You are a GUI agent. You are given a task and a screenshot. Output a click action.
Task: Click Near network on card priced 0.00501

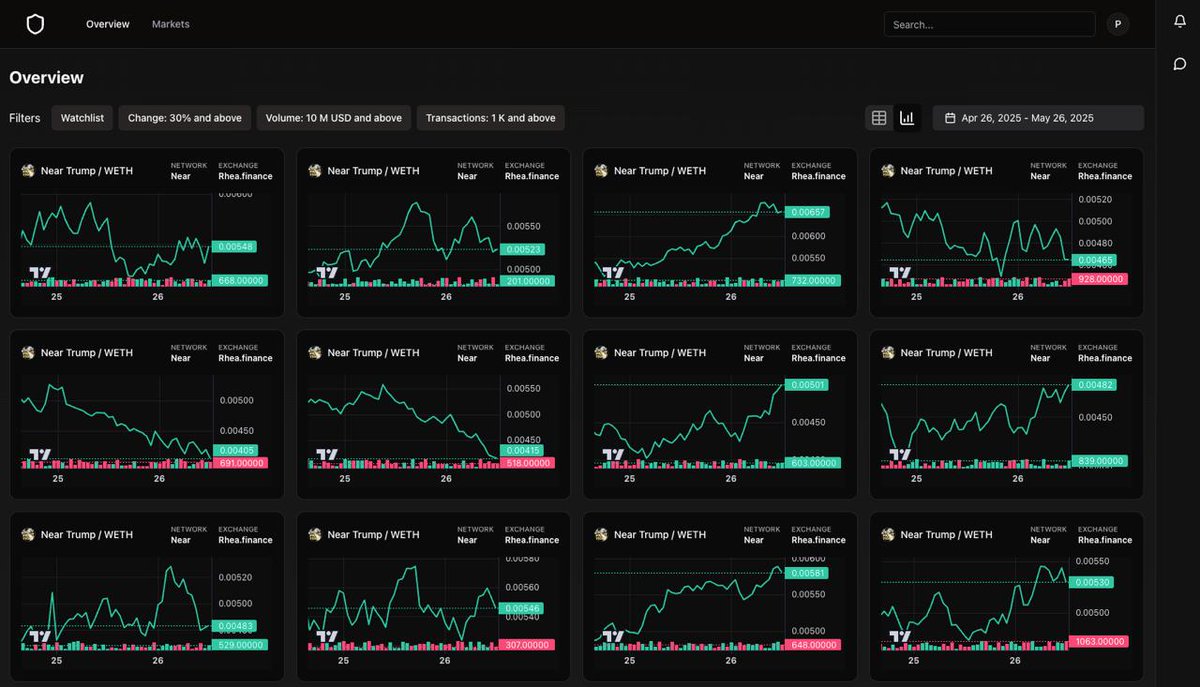coord(754,358)
